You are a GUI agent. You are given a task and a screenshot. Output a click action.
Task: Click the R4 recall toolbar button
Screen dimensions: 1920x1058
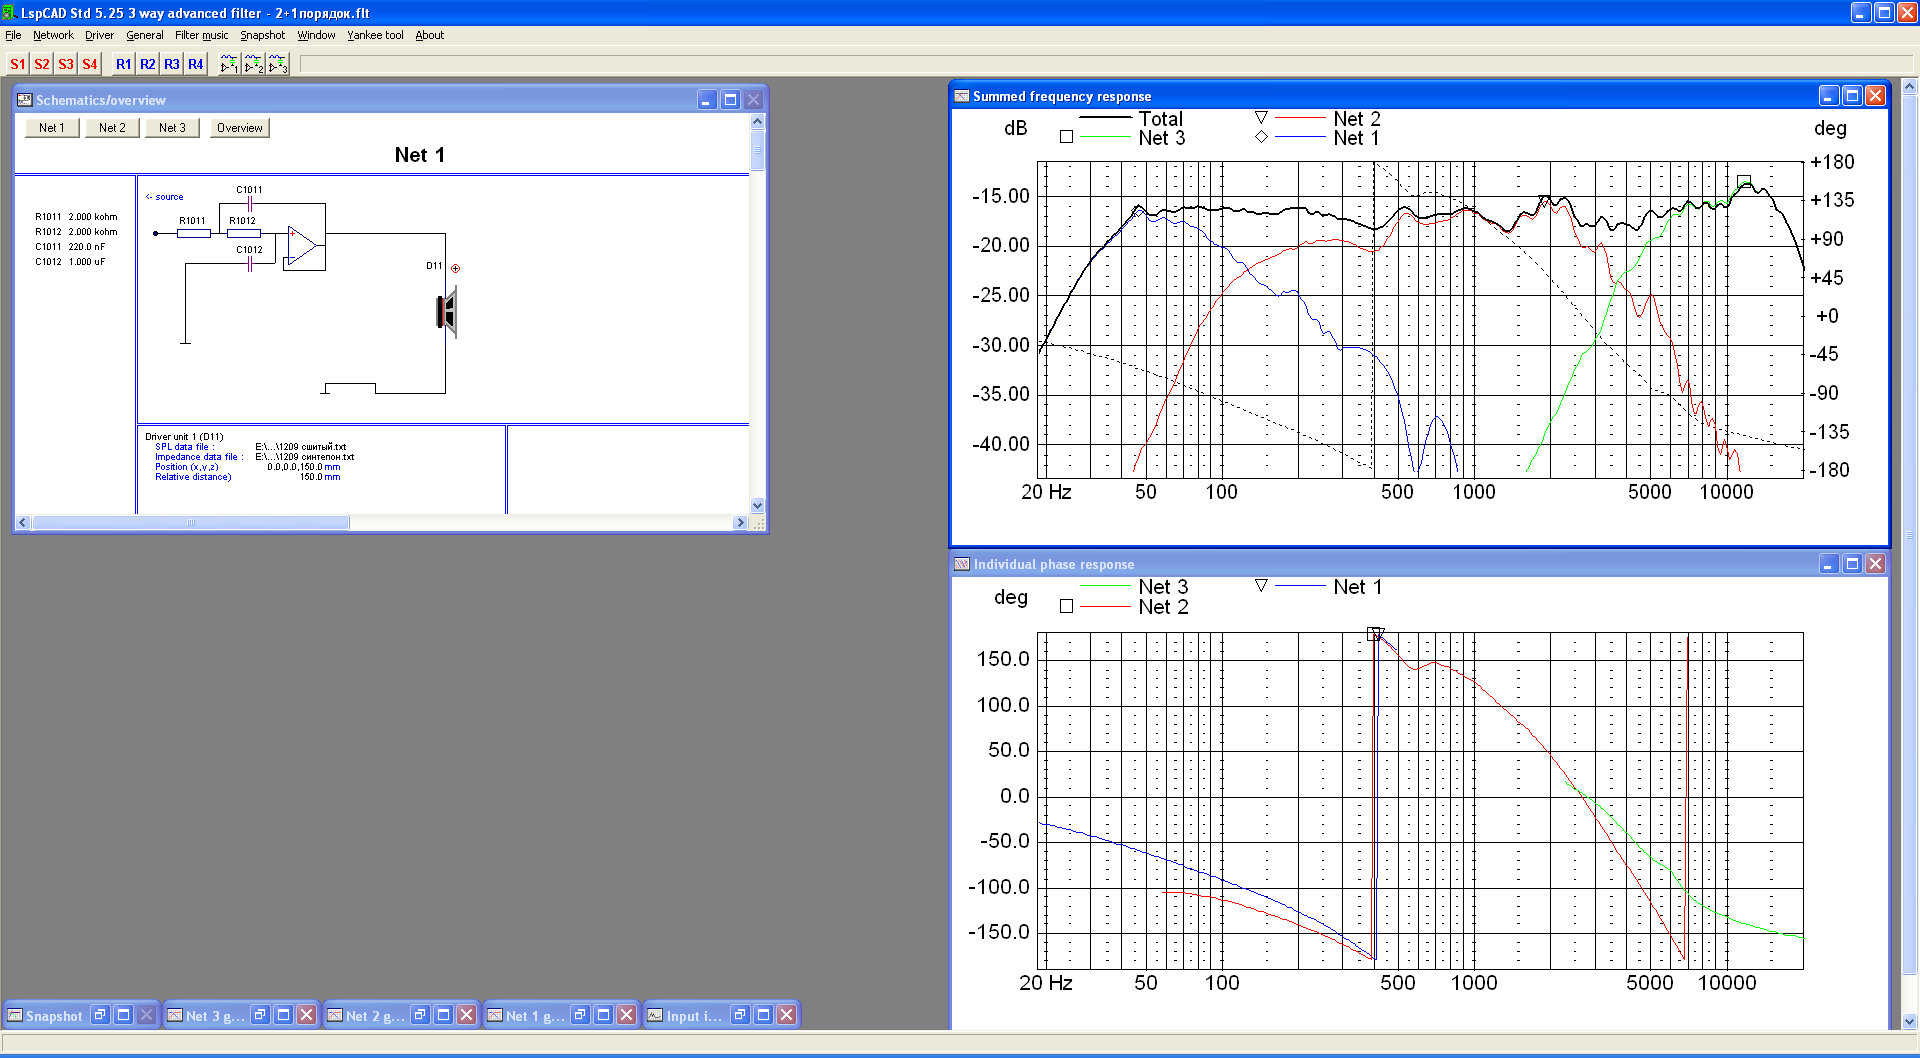[x=195, y=64]
